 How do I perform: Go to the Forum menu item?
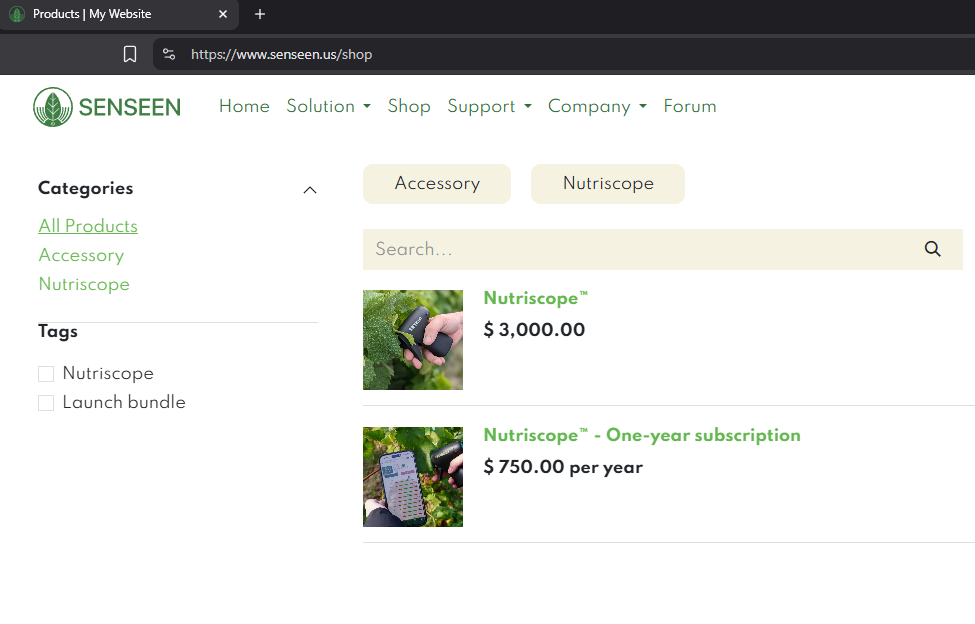[689, 106]
